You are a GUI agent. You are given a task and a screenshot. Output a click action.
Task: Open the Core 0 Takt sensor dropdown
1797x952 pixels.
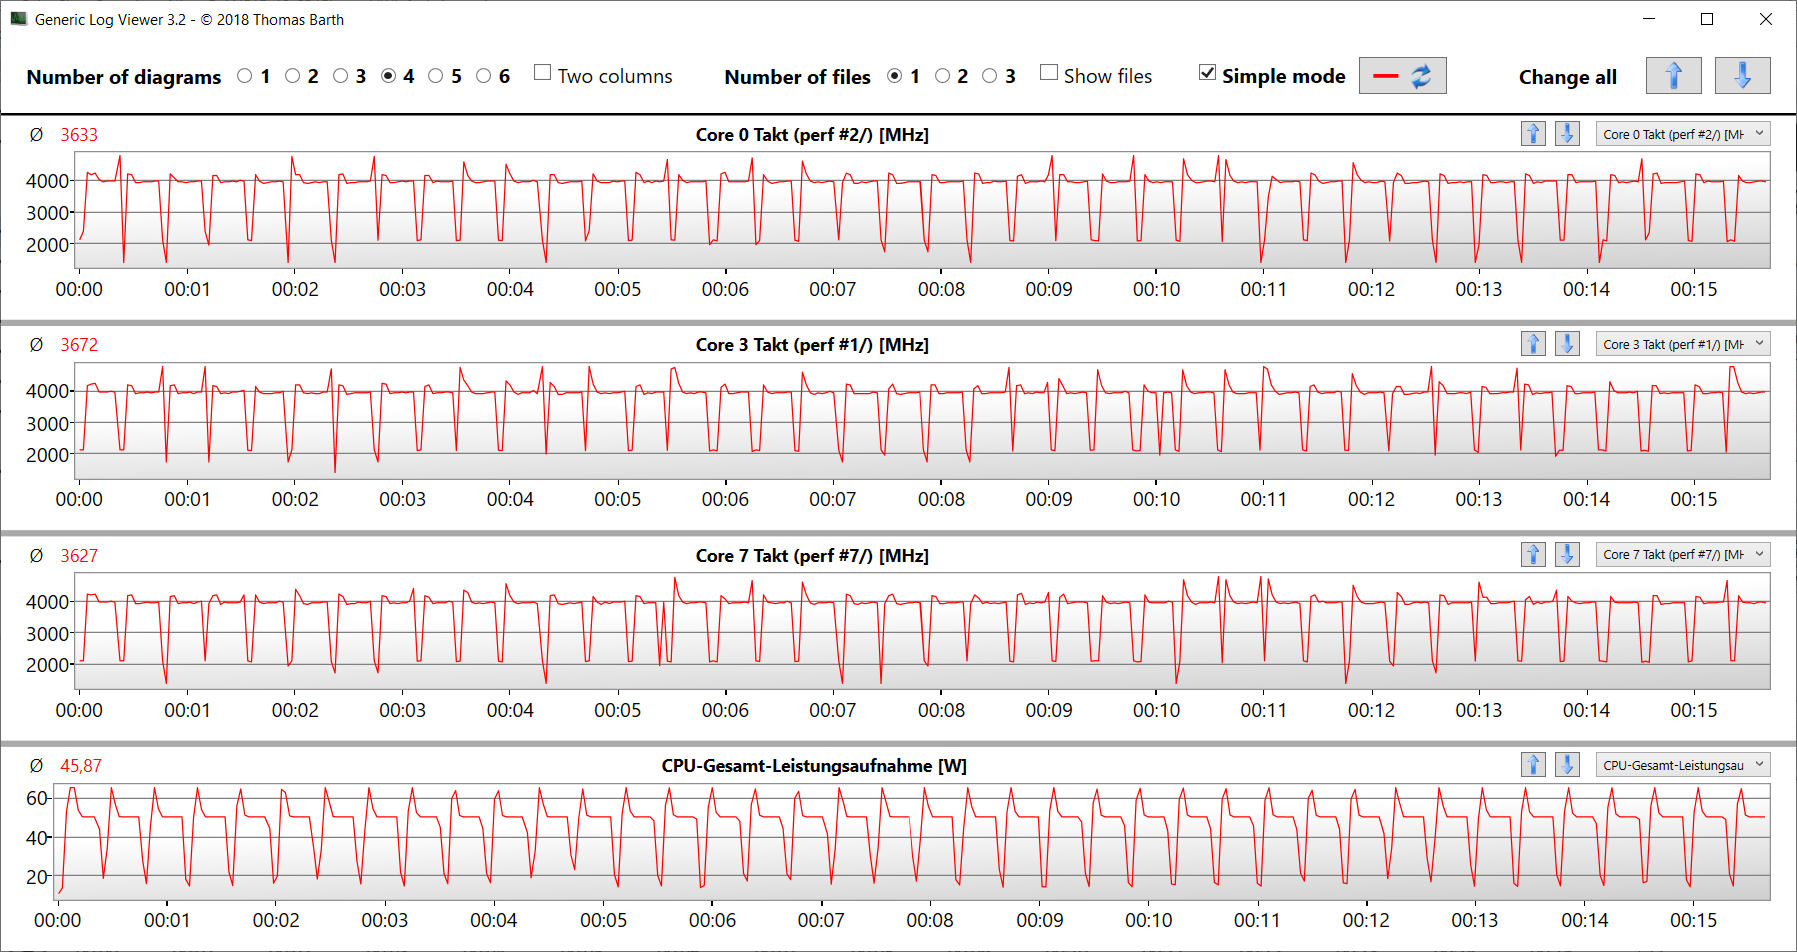coord(1683,134)
